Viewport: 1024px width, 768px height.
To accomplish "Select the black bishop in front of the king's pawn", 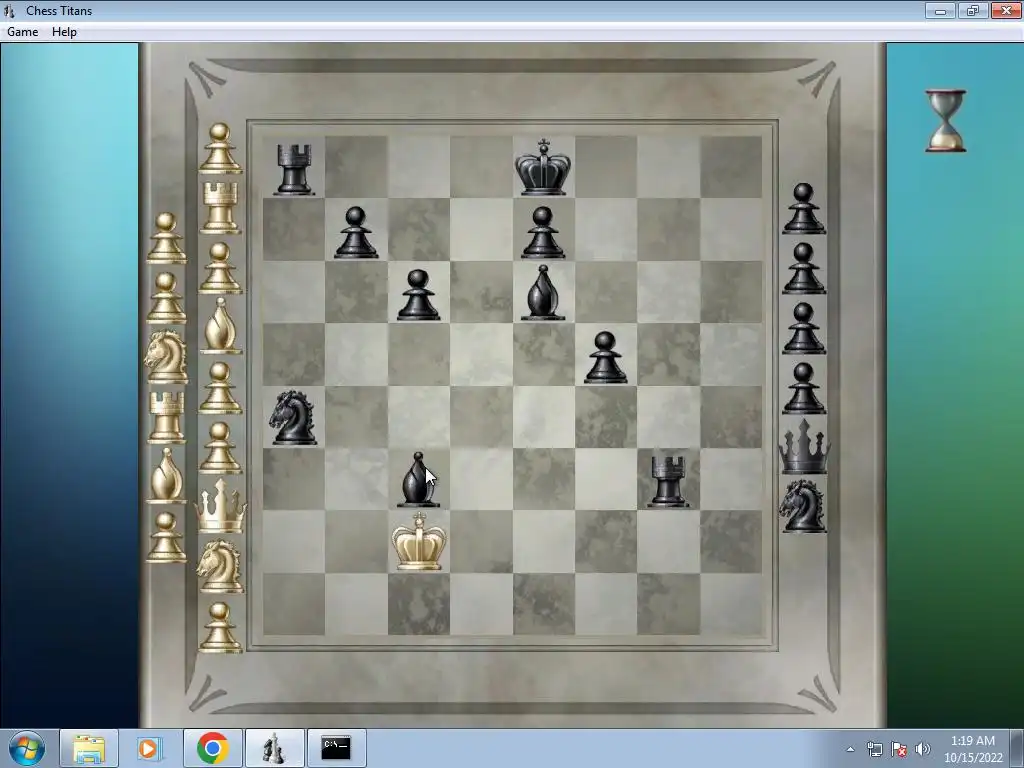I will [x=543, y=293].
